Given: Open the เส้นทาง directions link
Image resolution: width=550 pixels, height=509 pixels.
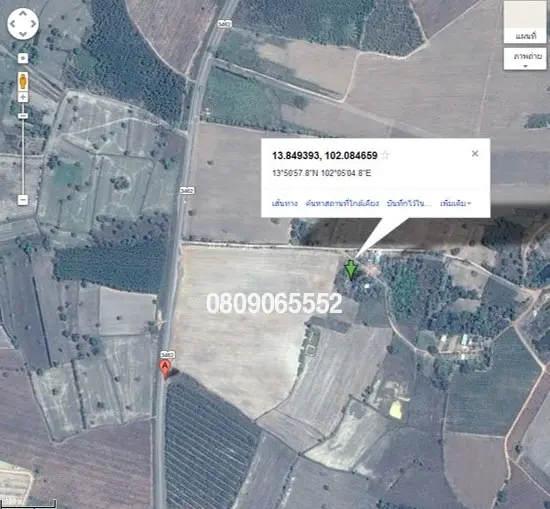Looking at the screenshot, I should click(285, 203).
